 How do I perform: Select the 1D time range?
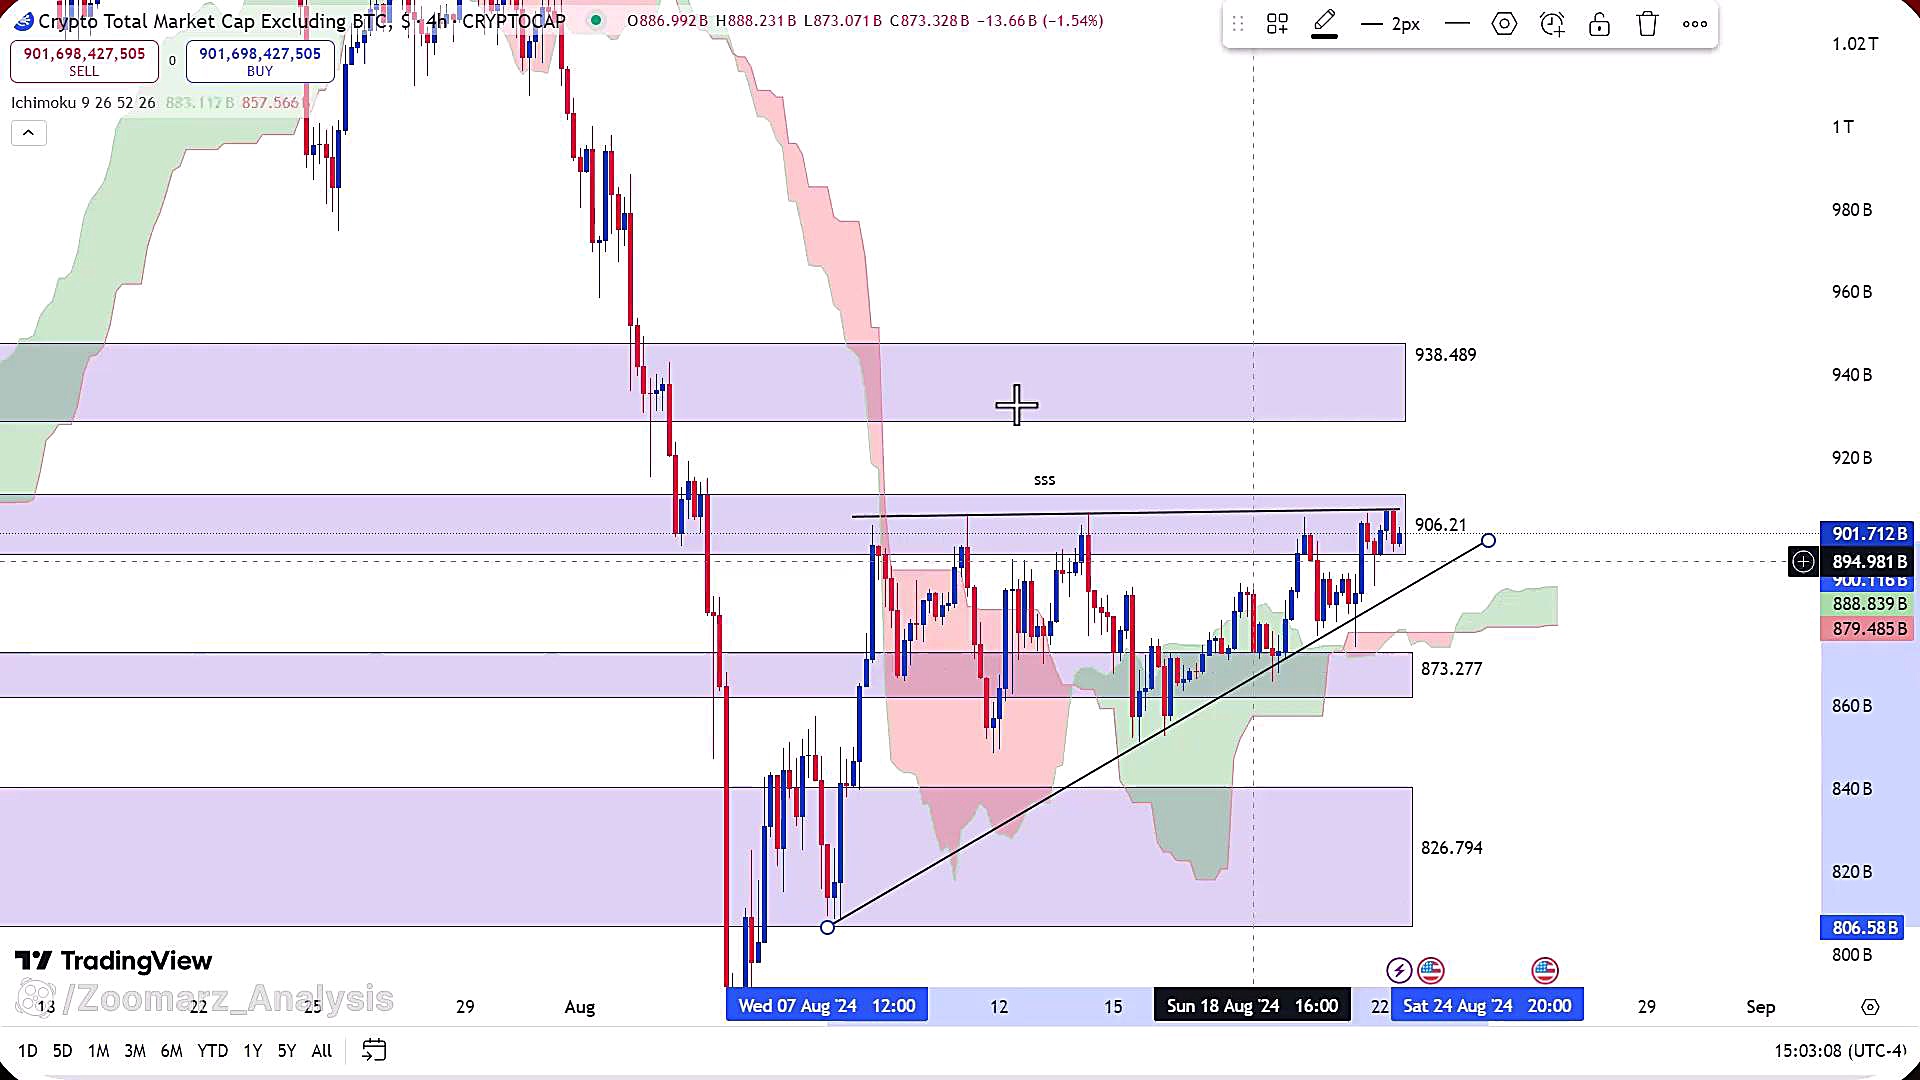(x=28, y=1050)
